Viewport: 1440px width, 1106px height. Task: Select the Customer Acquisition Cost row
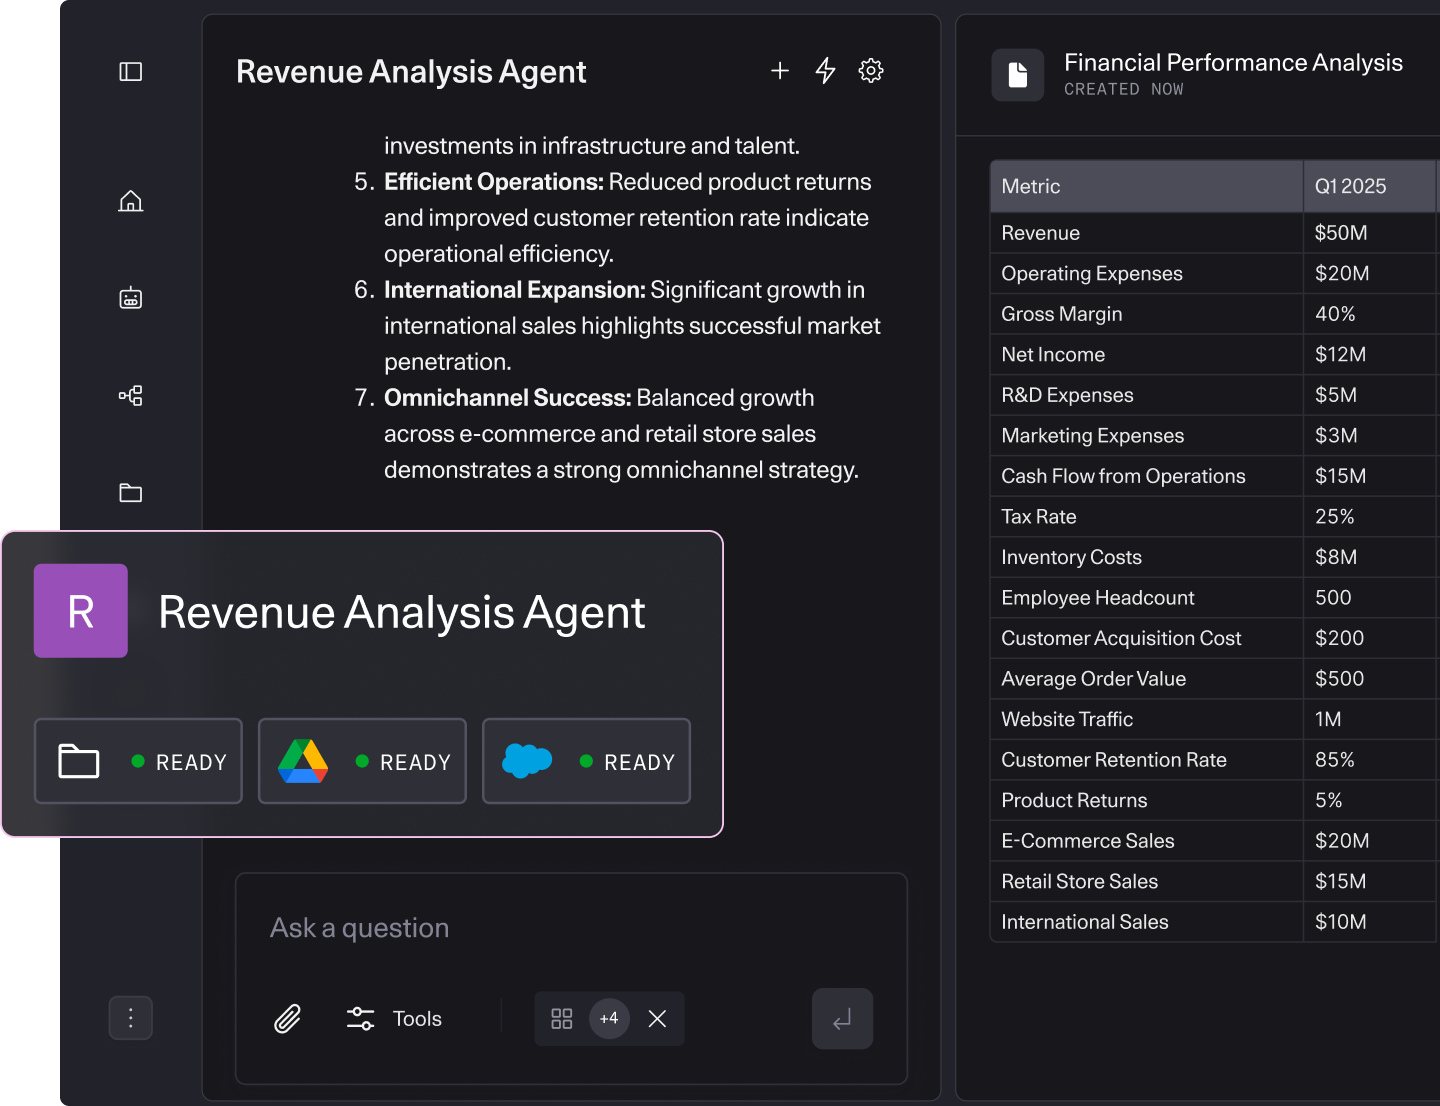1215,638
